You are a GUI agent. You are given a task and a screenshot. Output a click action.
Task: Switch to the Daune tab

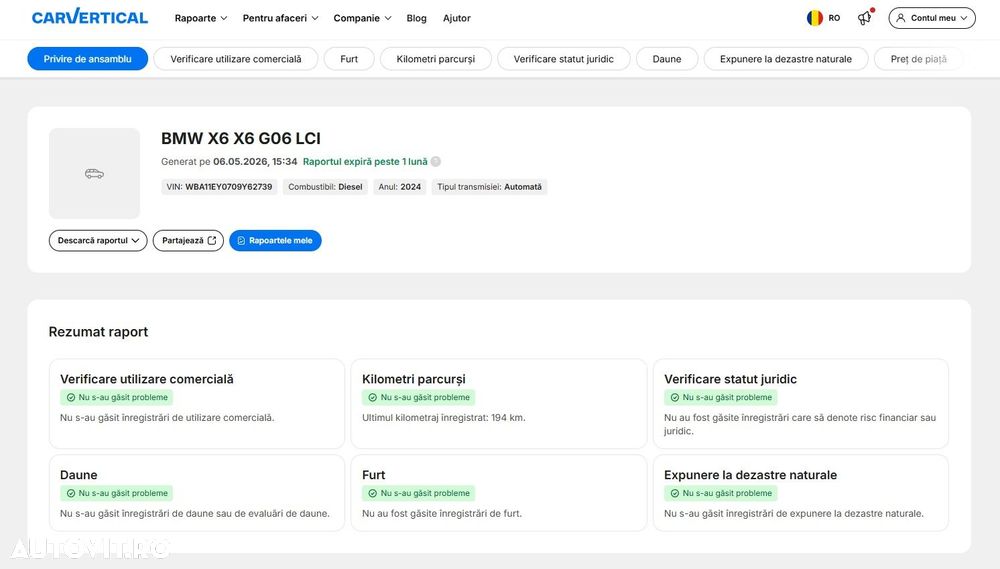click(667, 59)
